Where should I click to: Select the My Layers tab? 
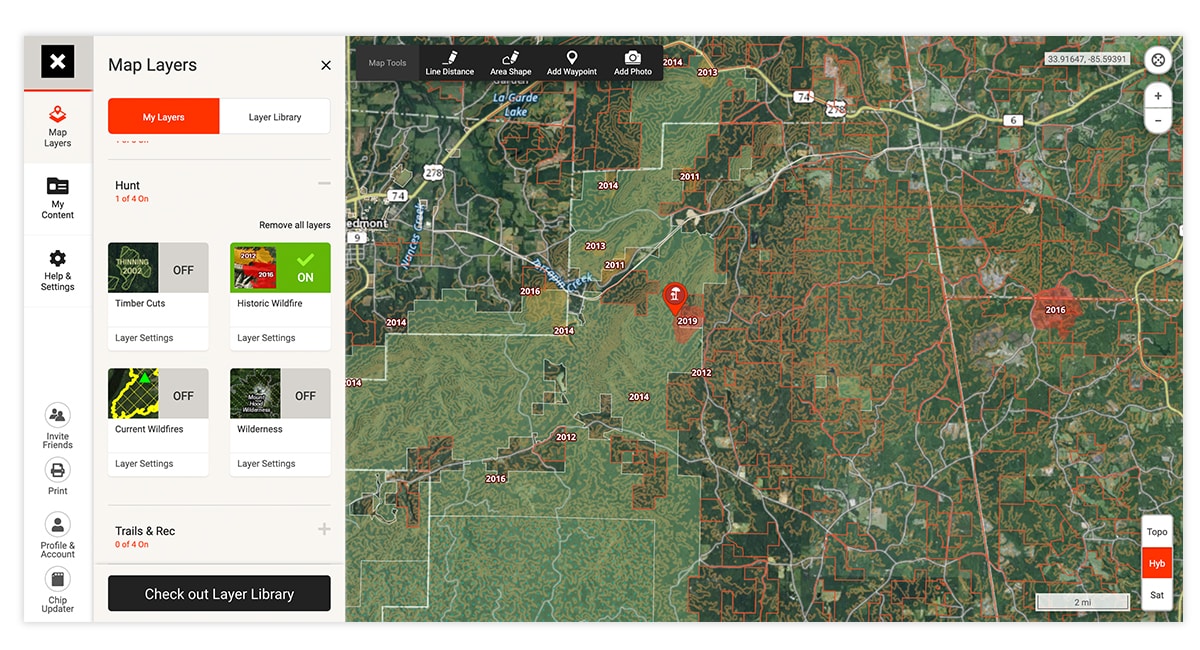coord(163,117)
